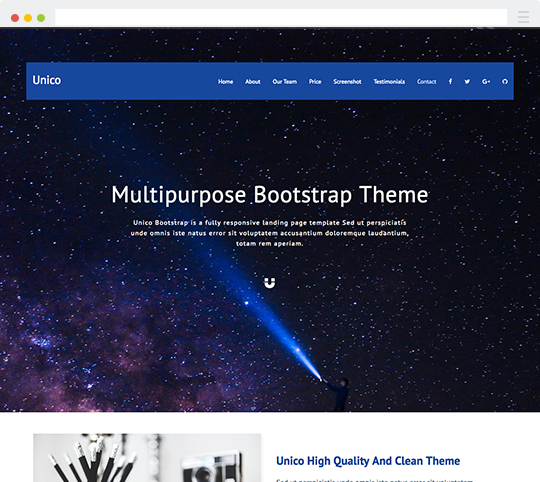
Task: View the Testimonials section link
Action: point(389,82)
